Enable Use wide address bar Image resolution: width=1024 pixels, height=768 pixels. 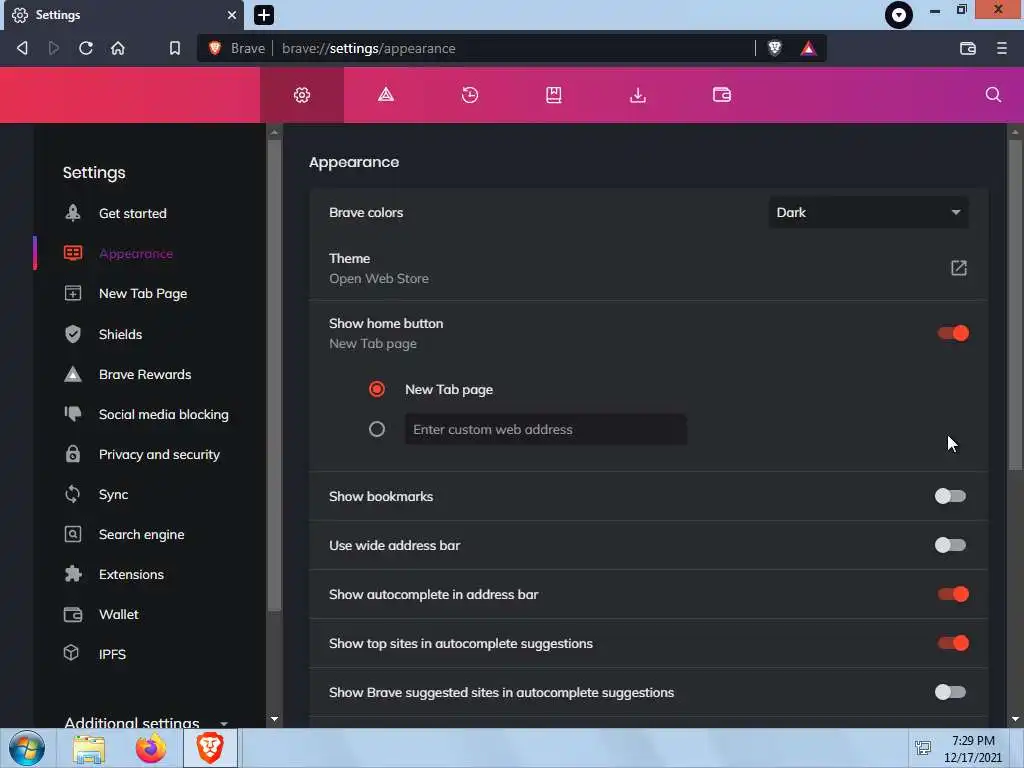(950, 545)
